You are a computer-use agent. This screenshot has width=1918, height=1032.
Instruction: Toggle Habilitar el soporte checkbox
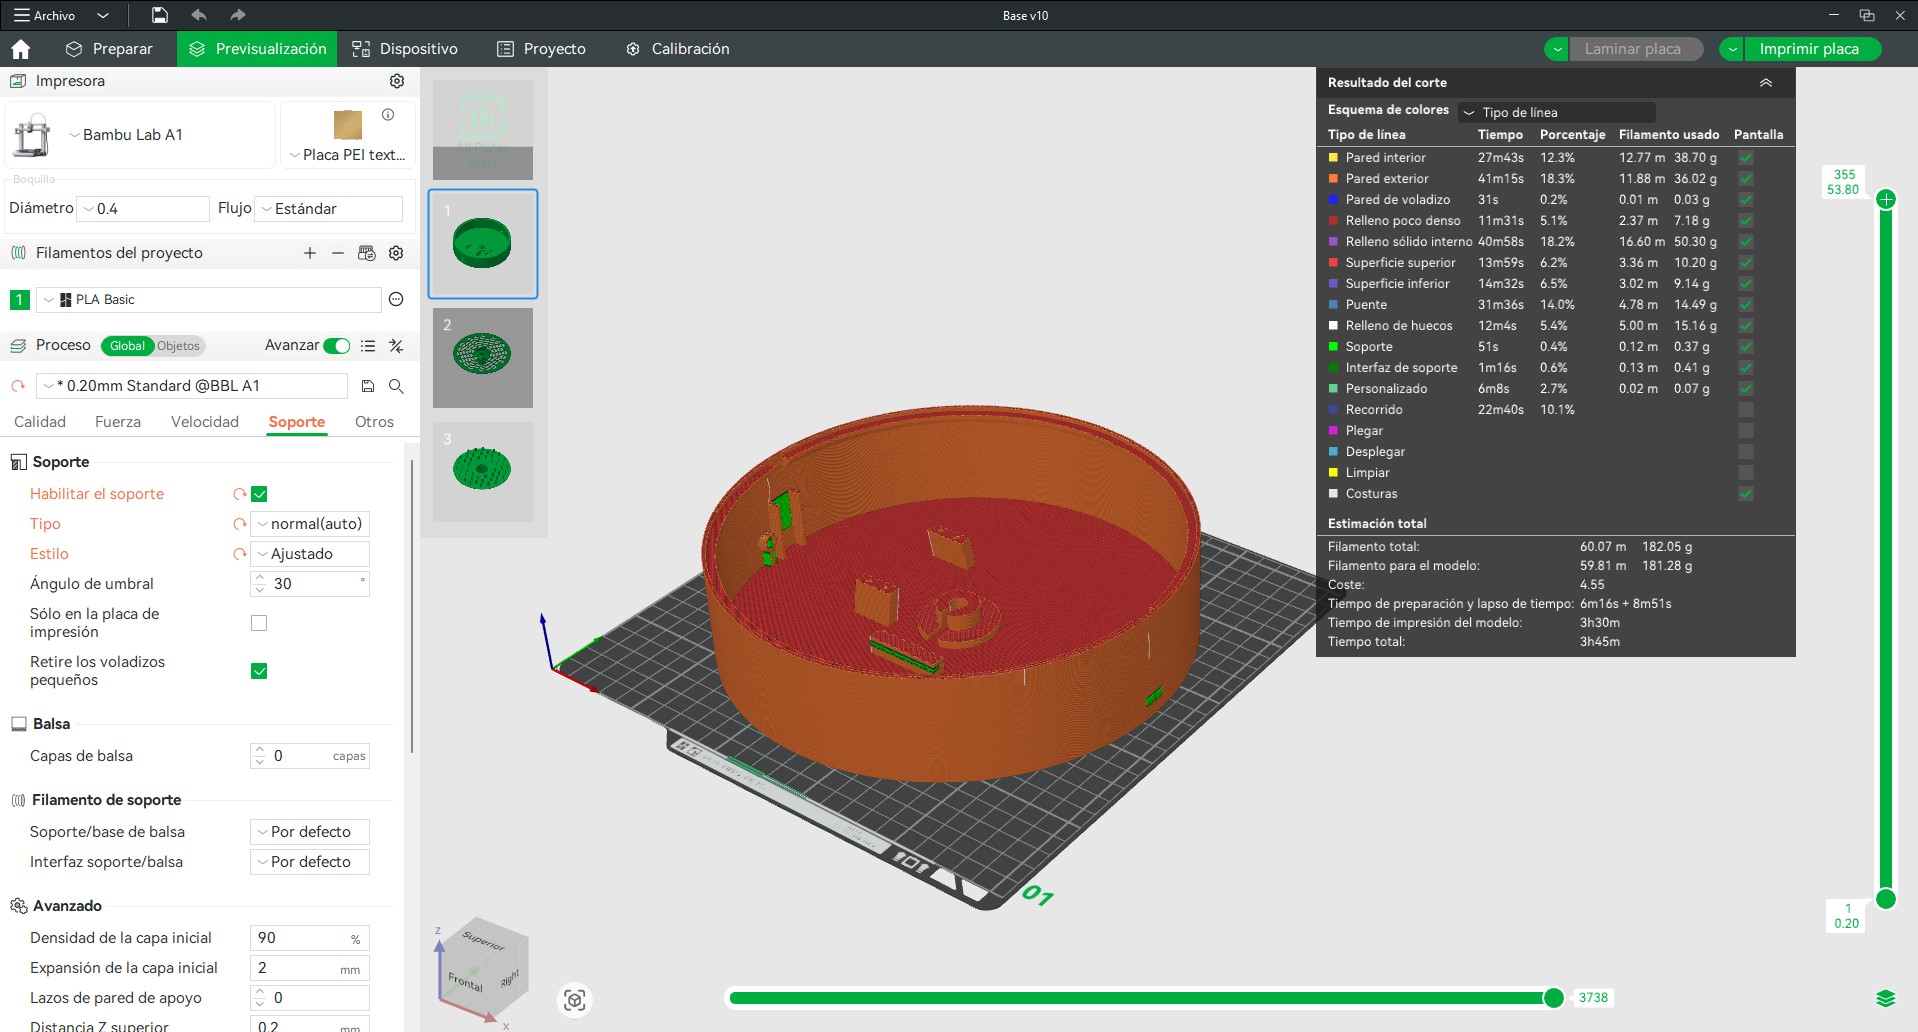point(259,494)
